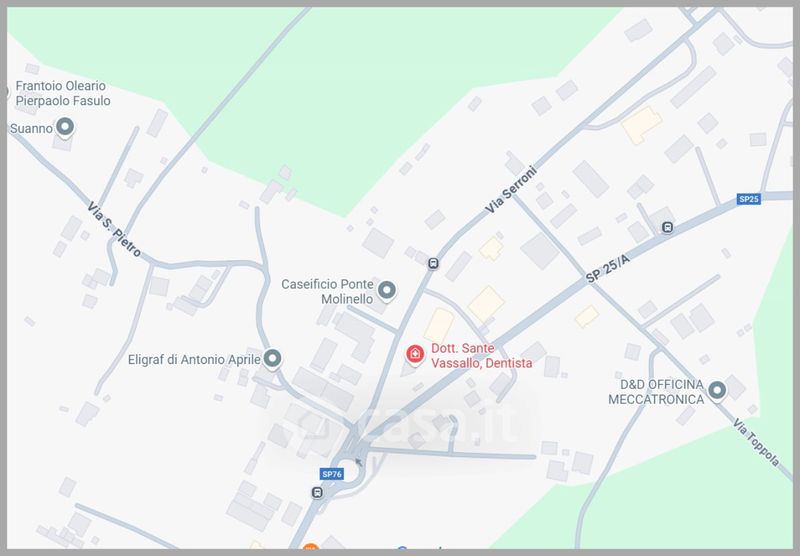
Task: Click the Caseificio Ponte Molinello map pin
Action: coord(387,290)
